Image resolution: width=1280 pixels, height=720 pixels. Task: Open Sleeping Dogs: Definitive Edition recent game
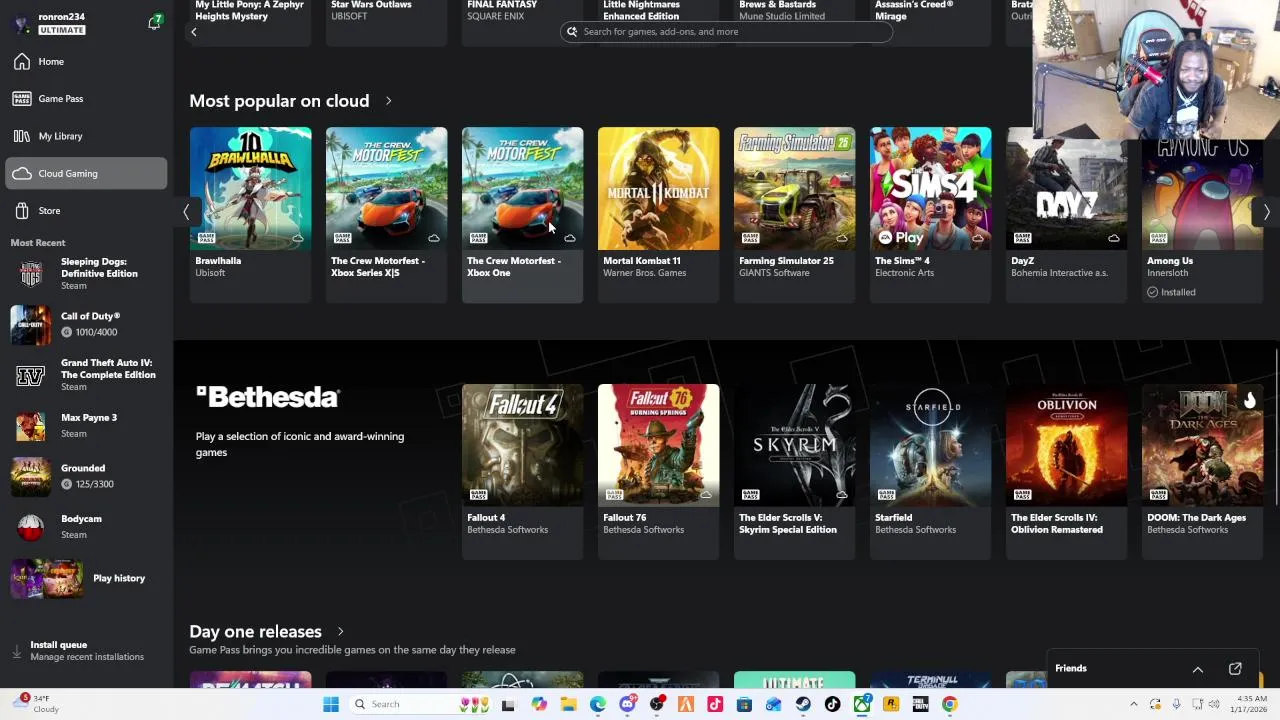click(88, 273)
